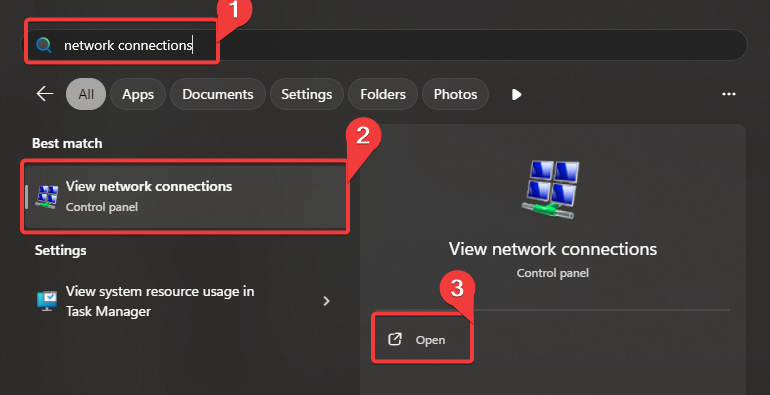Open View network connections result
The width and height of the screenshot is (770, 395).
pos(185,197)
